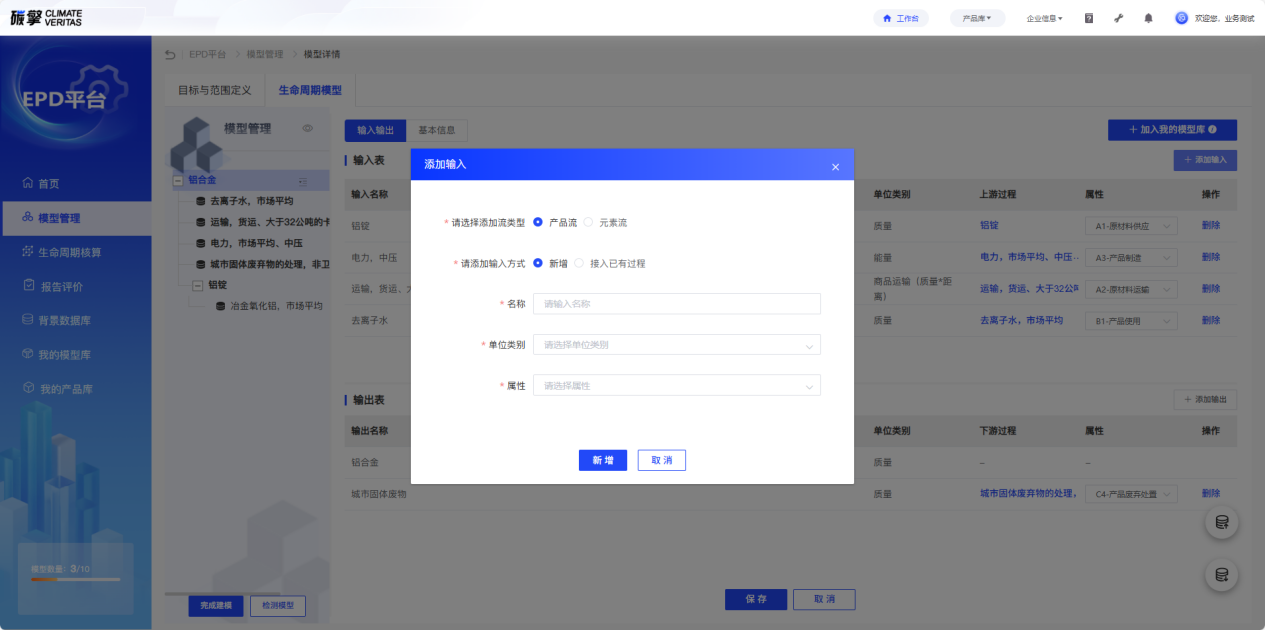
Task: Click the 名称 input field
Action: coord(676,304)
